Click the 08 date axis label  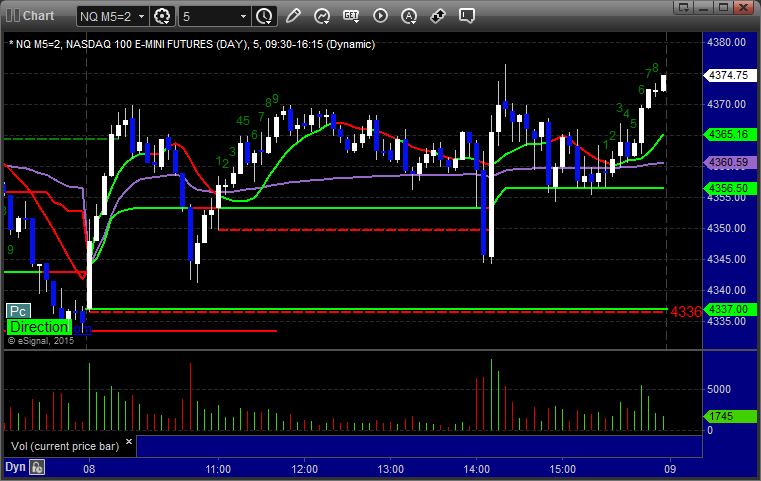(x=89, y=469)
